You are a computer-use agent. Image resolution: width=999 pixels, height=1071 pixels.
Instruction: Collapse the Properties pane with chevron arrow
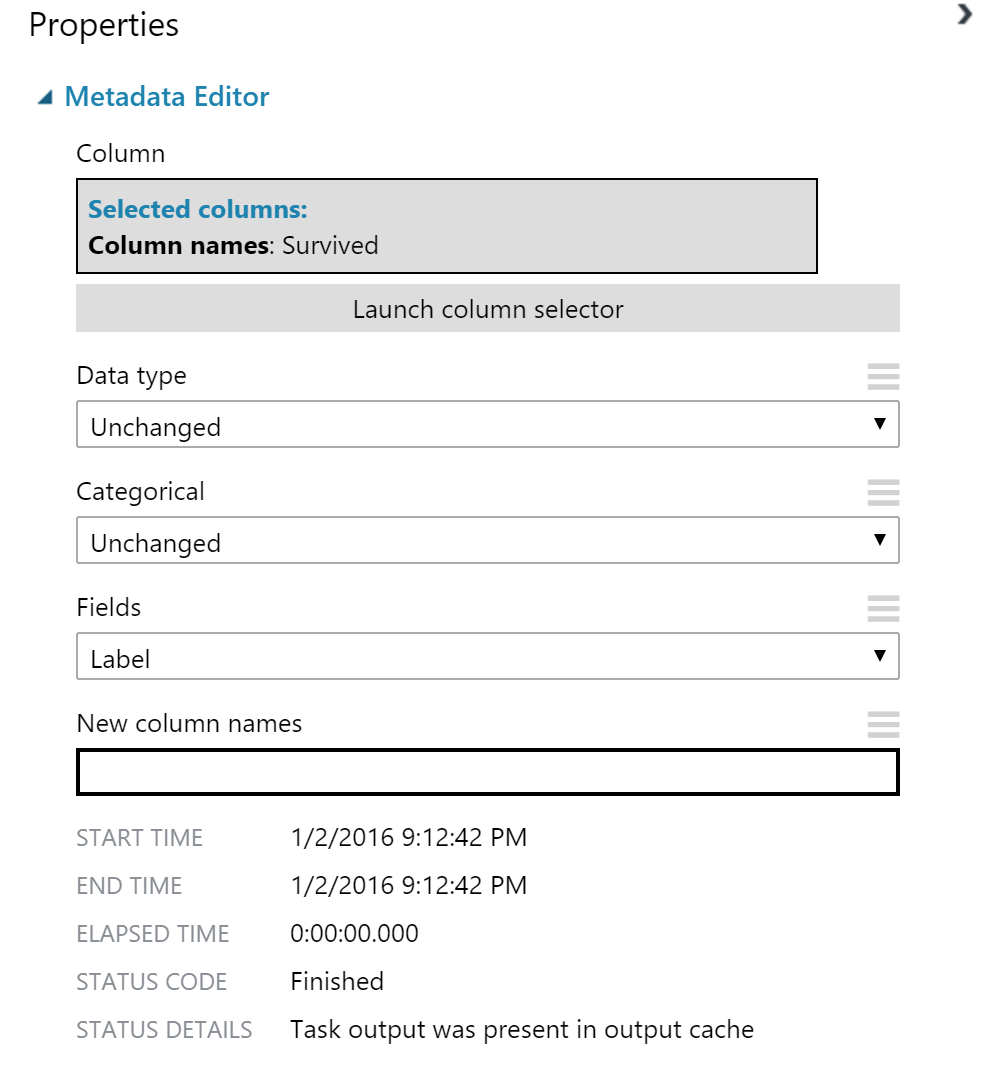(964, 14)
